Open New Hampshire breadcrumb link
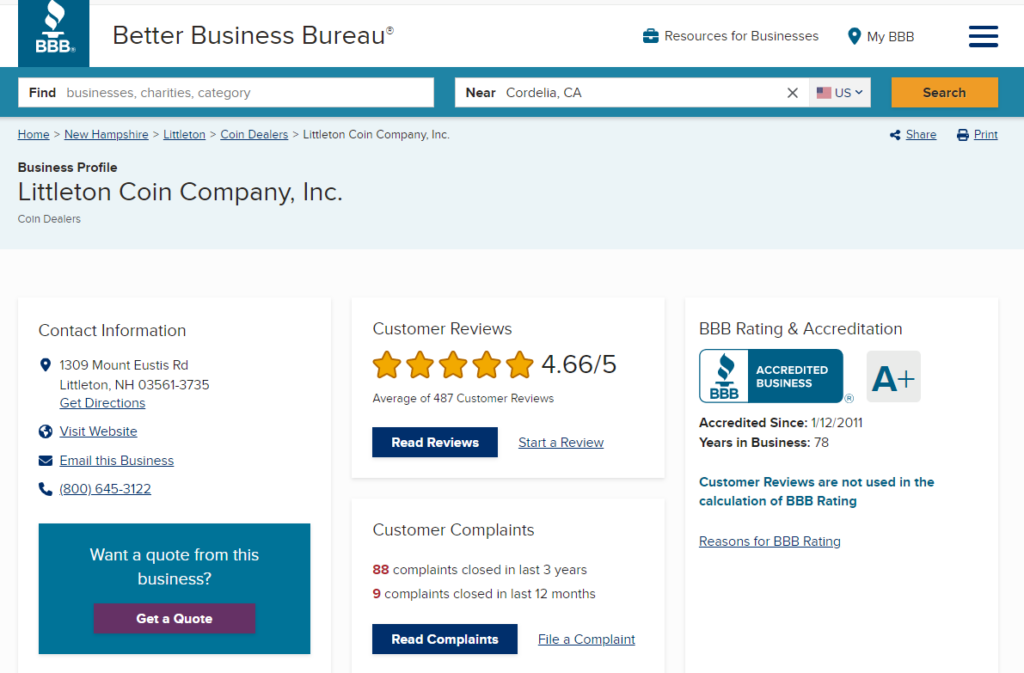1024x673 pixels. point(106,134)
